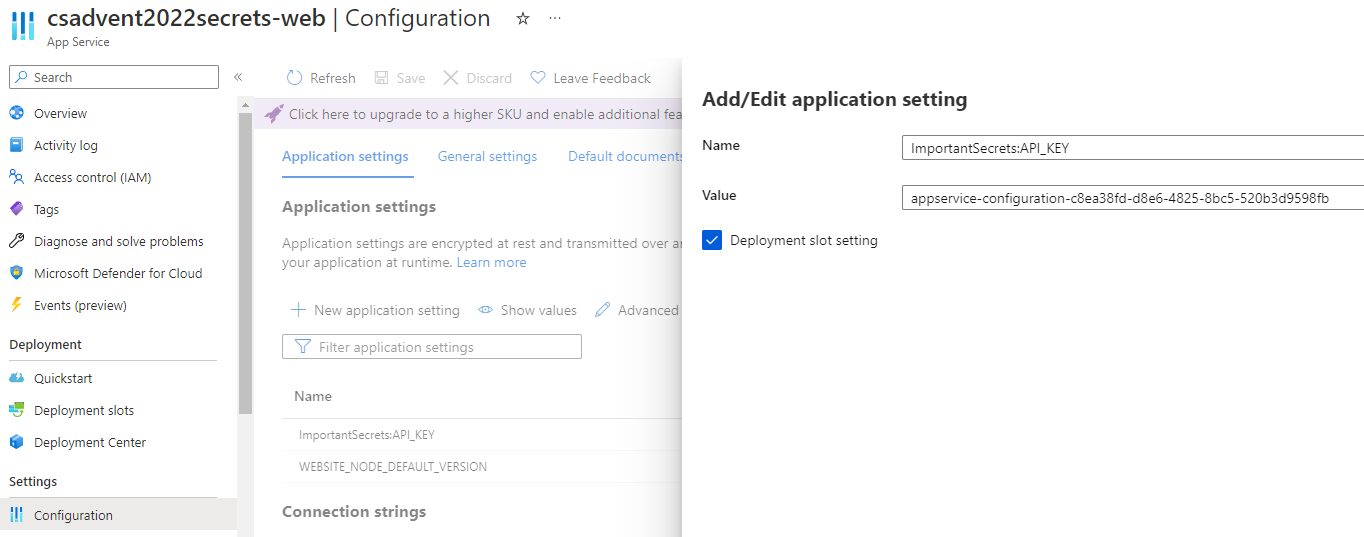Click the Leave Feedback heart icon
This screenshot has height=537, width=1364.
(538, 78)
